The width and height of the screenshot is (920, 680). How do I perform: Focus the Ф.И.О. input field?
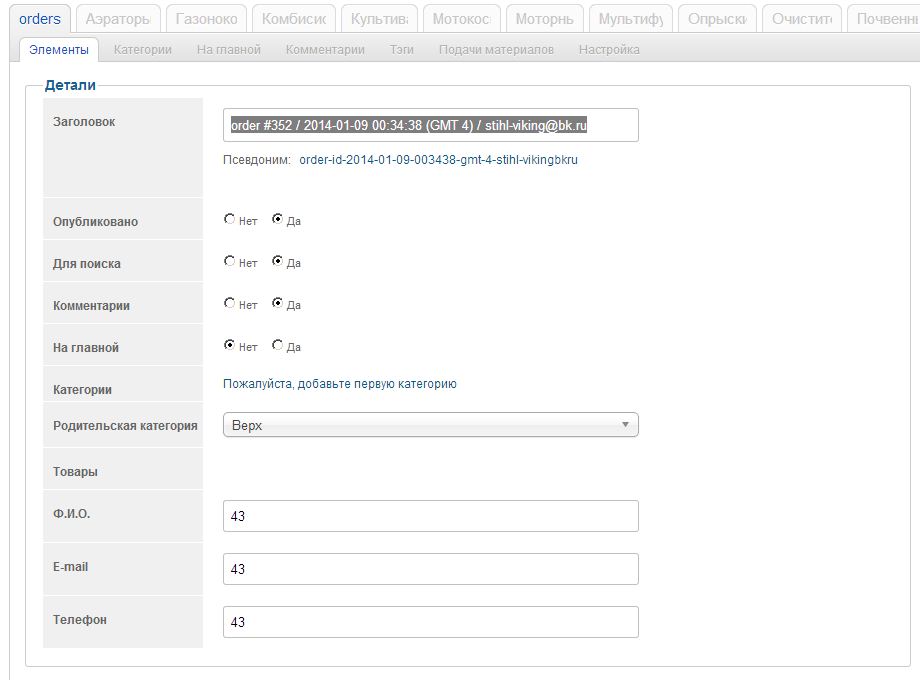coord(430,516)
